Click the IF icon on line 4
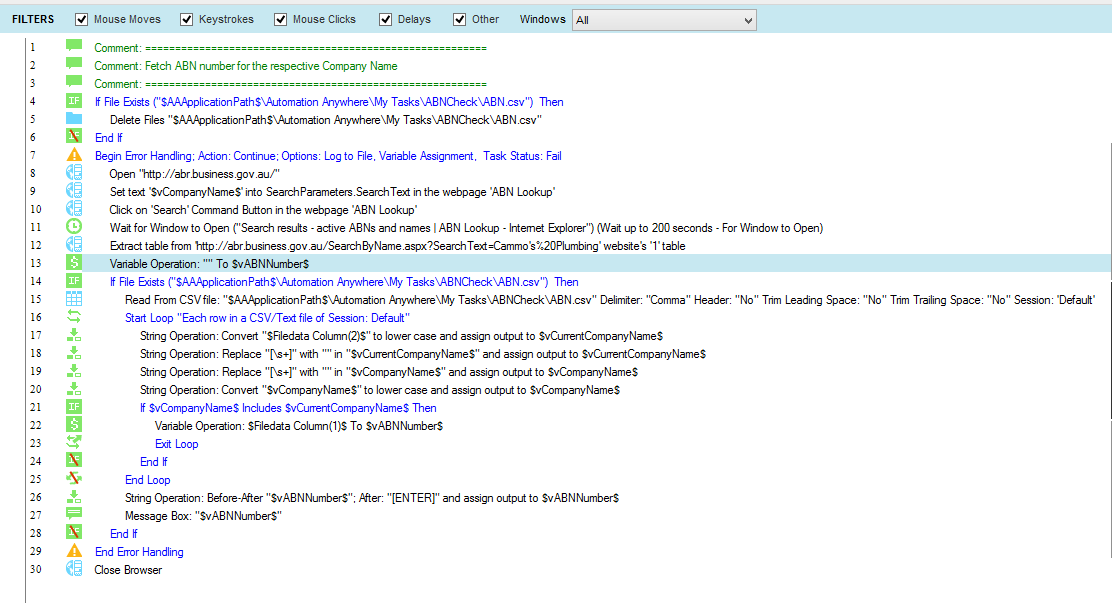 click(x=74, y=102)
